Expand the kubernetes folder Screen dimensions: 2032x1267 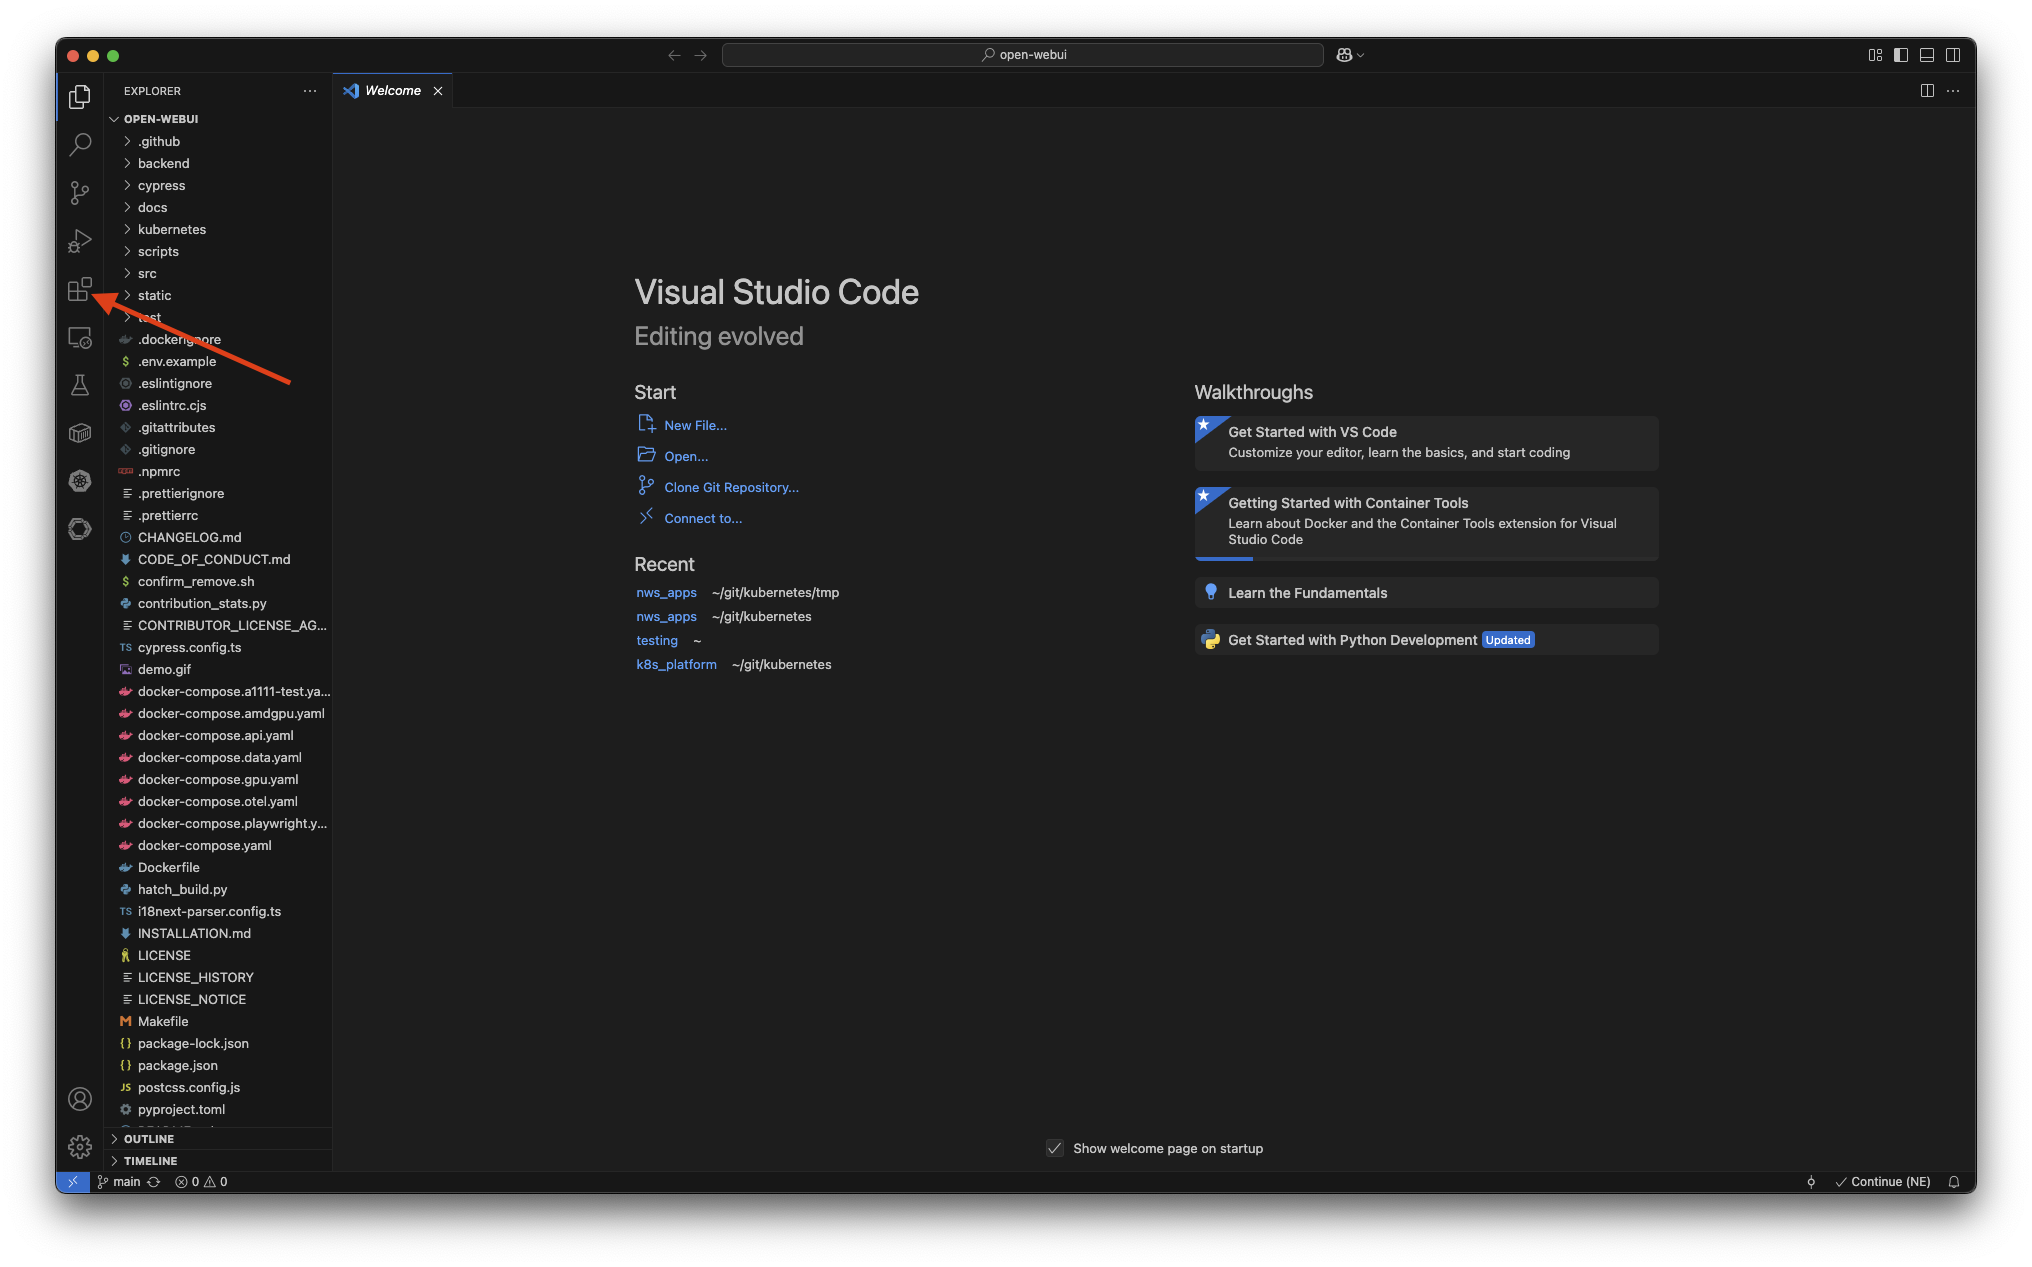[x=218, y=229]
